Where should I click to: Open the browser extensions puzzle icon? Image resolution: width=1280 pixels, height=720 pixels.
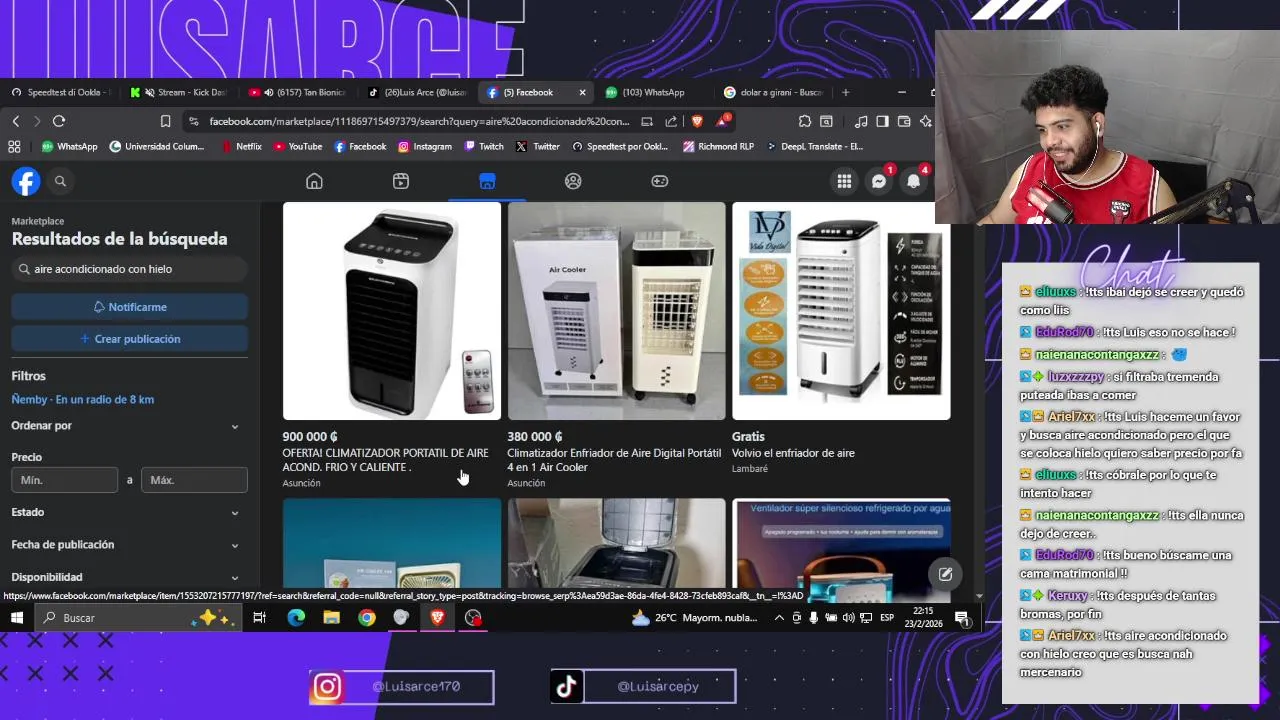(805, 121)
